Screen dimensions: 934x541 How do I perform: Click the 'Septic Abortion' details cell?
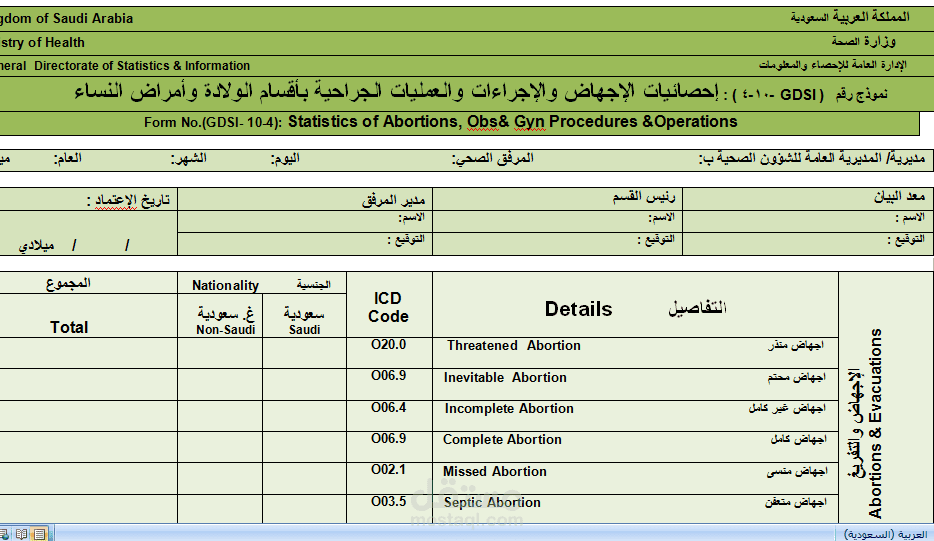[636, 509]
